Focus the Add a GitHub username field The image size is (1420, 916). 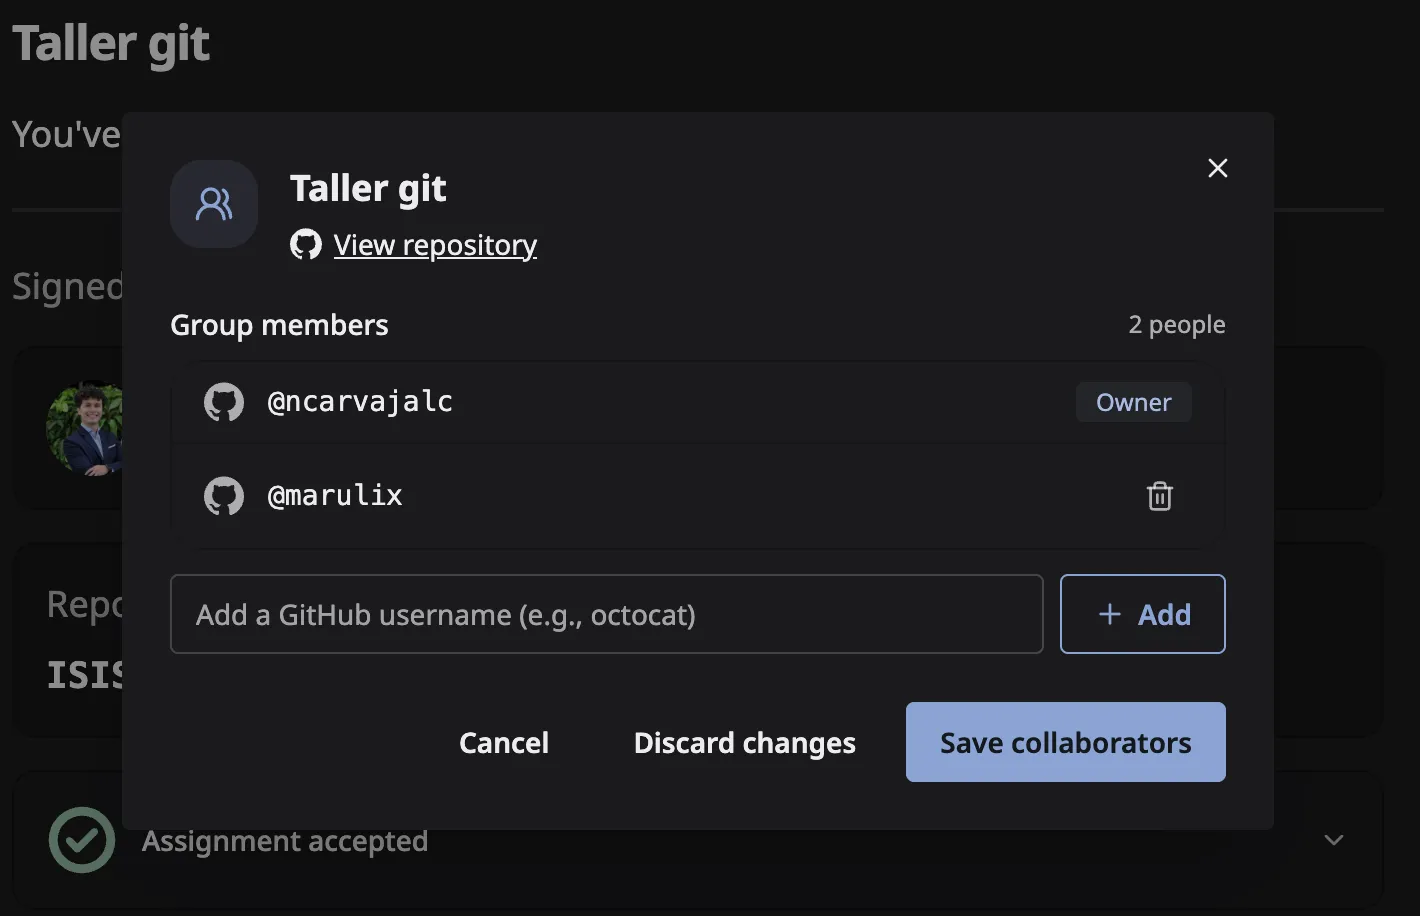tap(607, 614)
